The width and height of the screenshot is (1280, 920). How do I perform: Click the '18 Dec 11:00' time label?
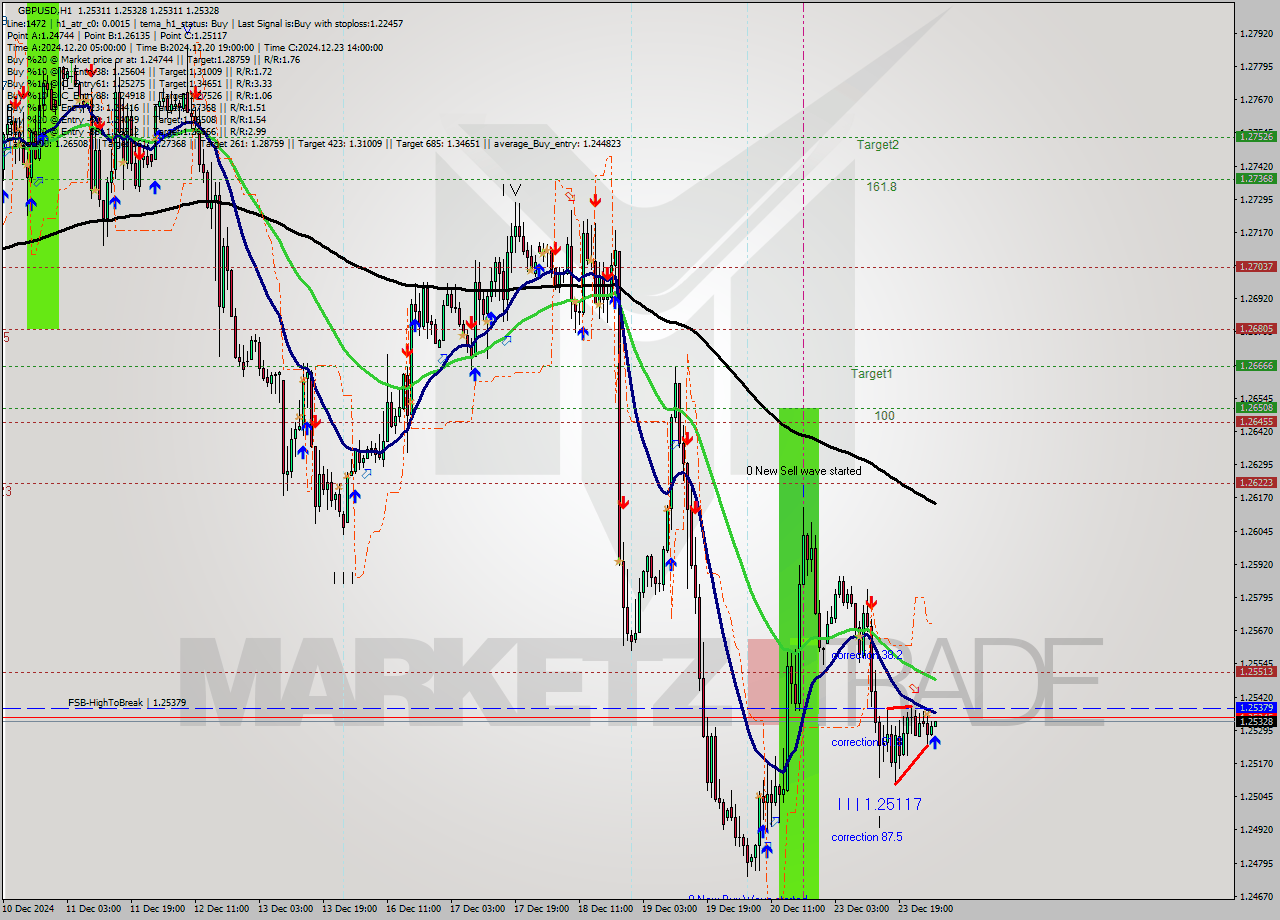tap(605, 909)
